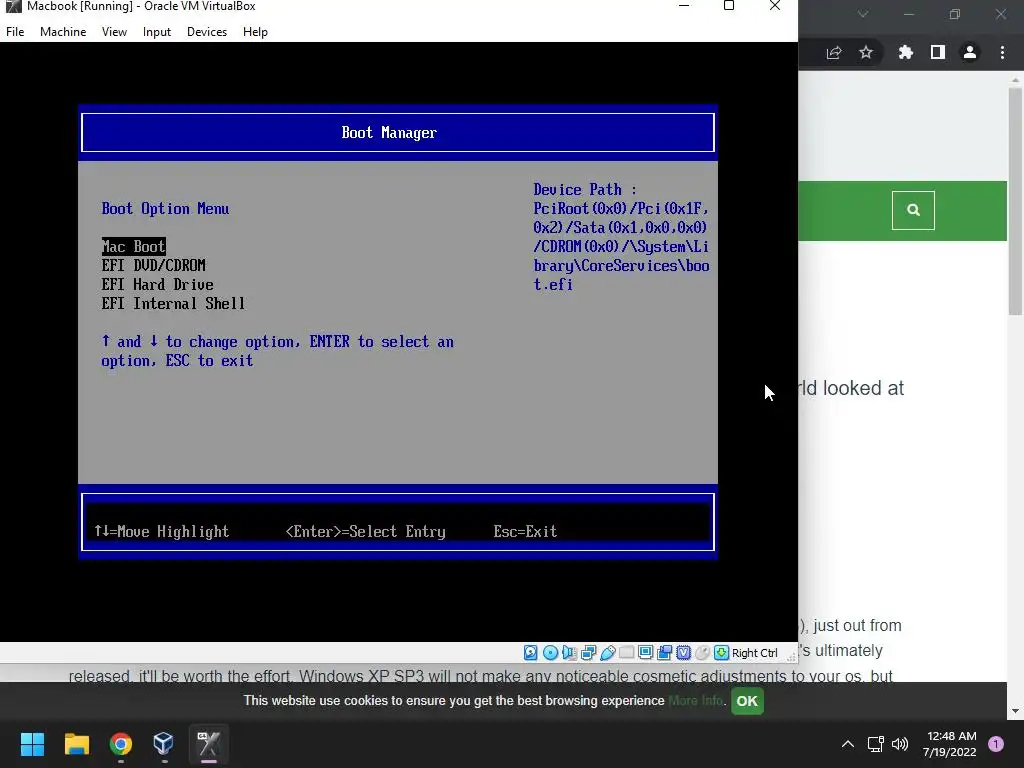This screenshot has width=1024, height=768.
Task: Open the Windows Start menu
Action: 32,744
